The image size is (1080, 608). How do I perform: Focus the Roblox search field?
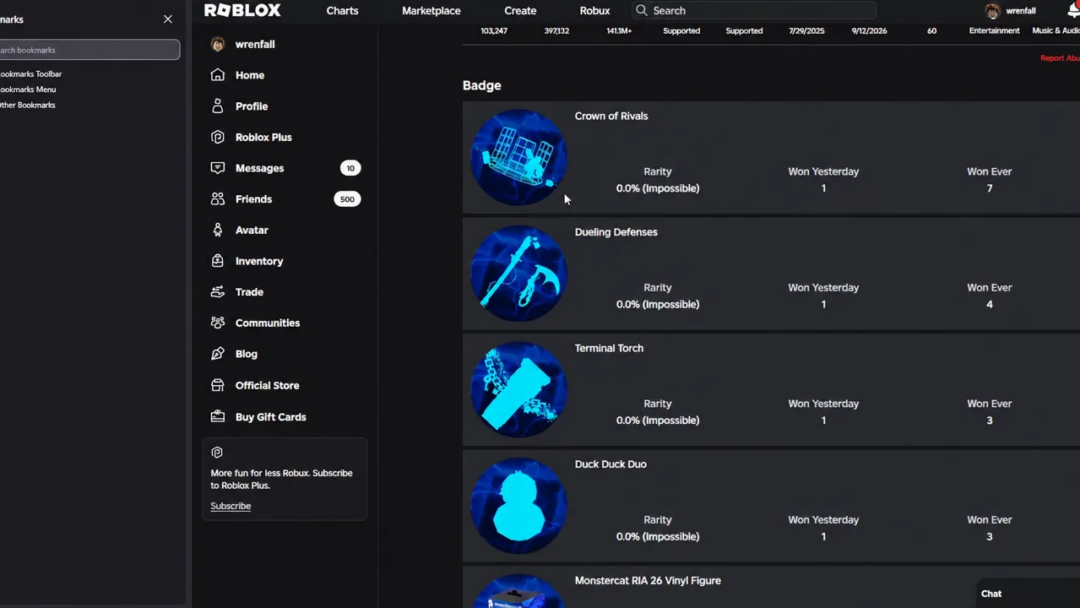(x=754, y=10)
